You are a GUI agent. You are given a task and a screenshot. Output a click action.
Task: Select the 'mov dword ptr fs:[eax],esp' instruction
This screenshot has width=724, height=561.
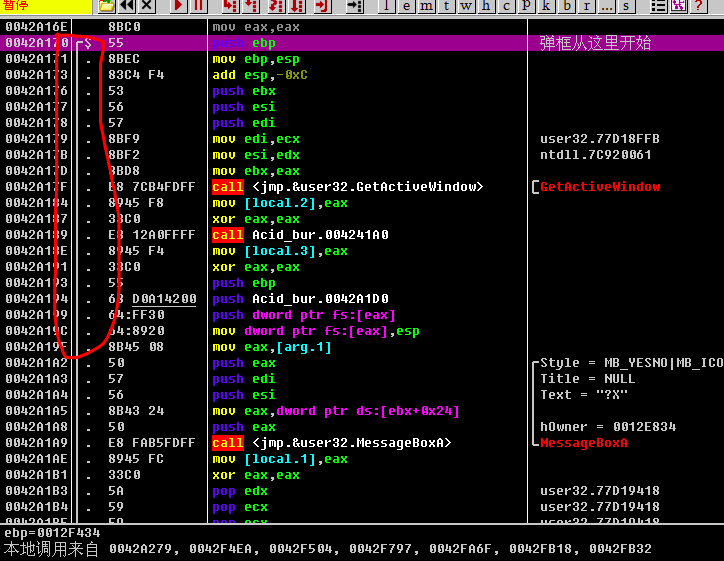316,331
